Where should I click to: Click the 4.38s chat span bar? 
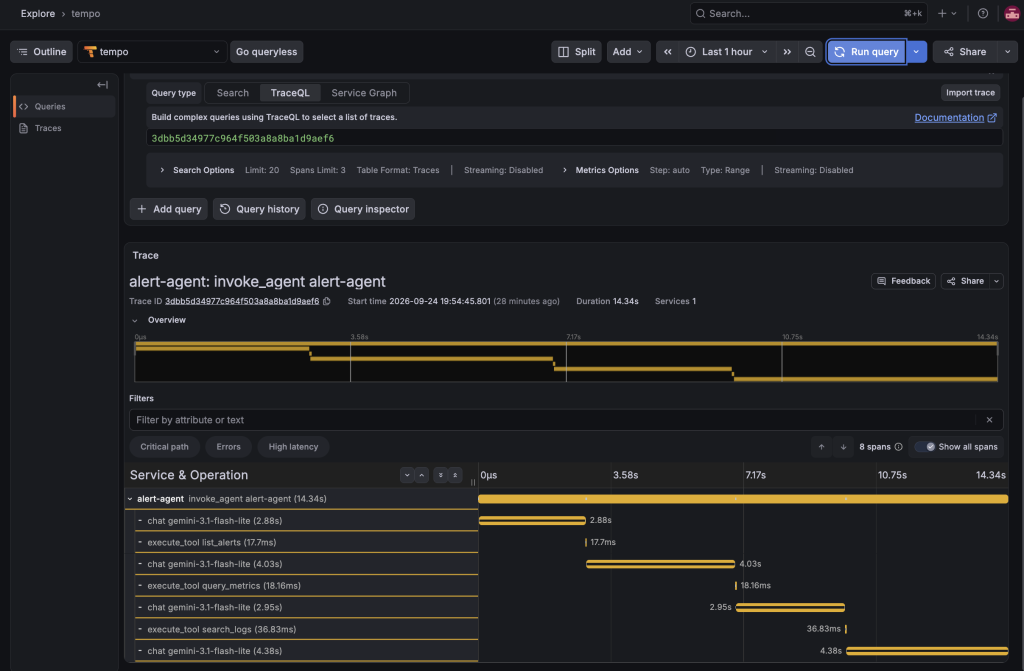(x=927, y=651)
